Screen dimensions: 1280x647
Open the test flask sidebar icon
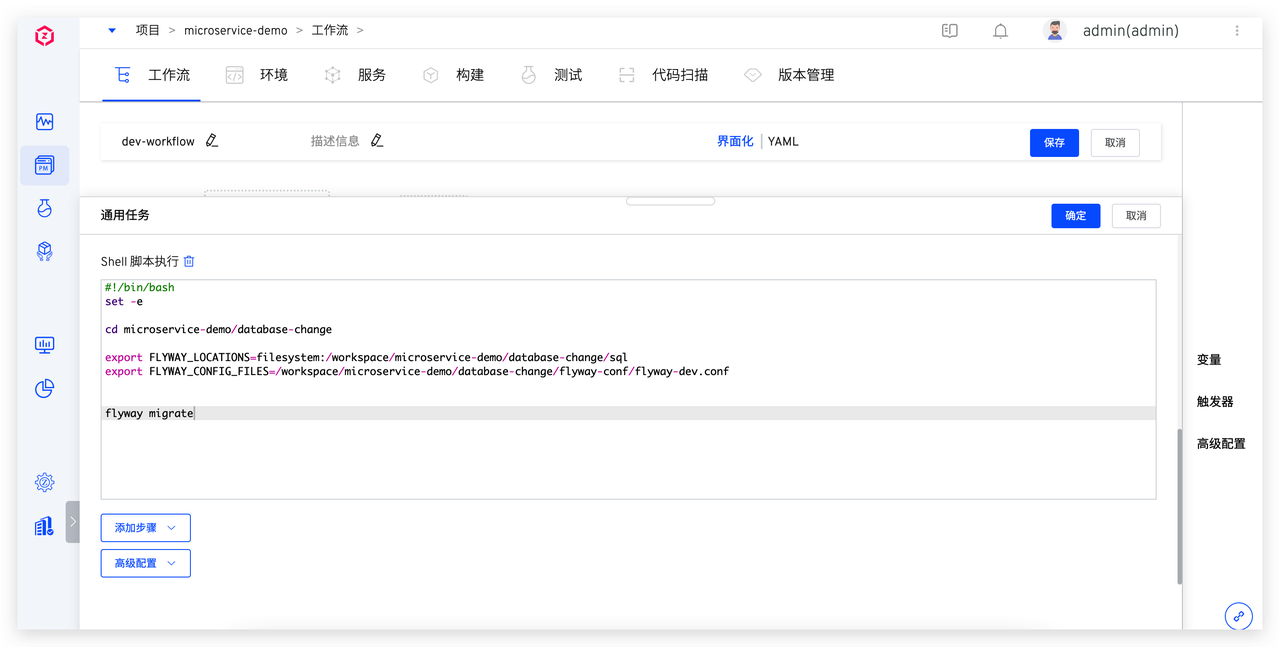[44, 208]
